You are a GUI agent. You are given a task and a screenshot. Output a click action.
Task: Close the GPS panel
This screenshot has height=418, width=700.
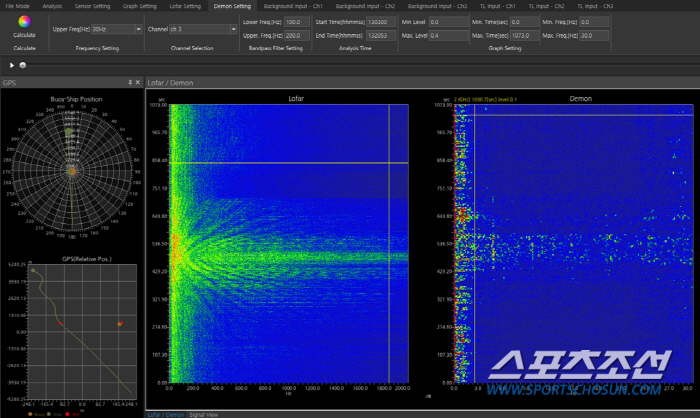coord(138,83)
